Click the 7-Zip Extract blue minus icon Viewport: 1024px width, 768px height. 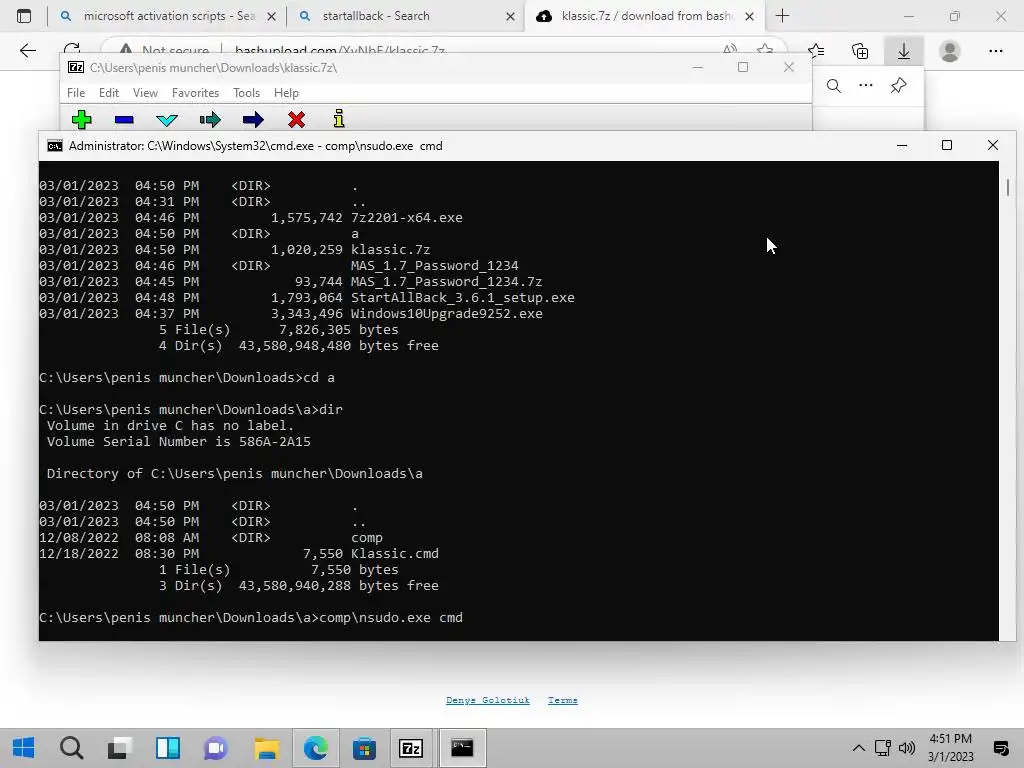tap(124, 120)
